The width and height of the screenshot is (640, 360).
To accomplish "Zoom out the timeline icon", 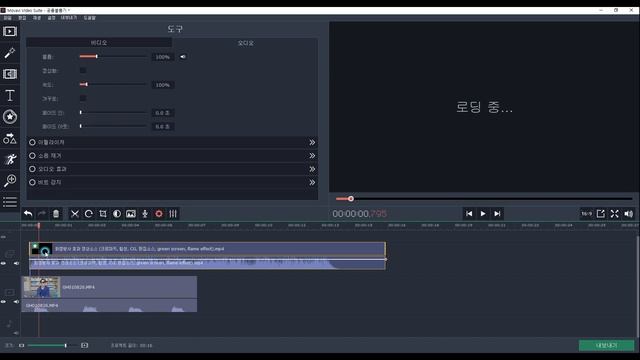I will pyautogui.click(x=22, y=345).
